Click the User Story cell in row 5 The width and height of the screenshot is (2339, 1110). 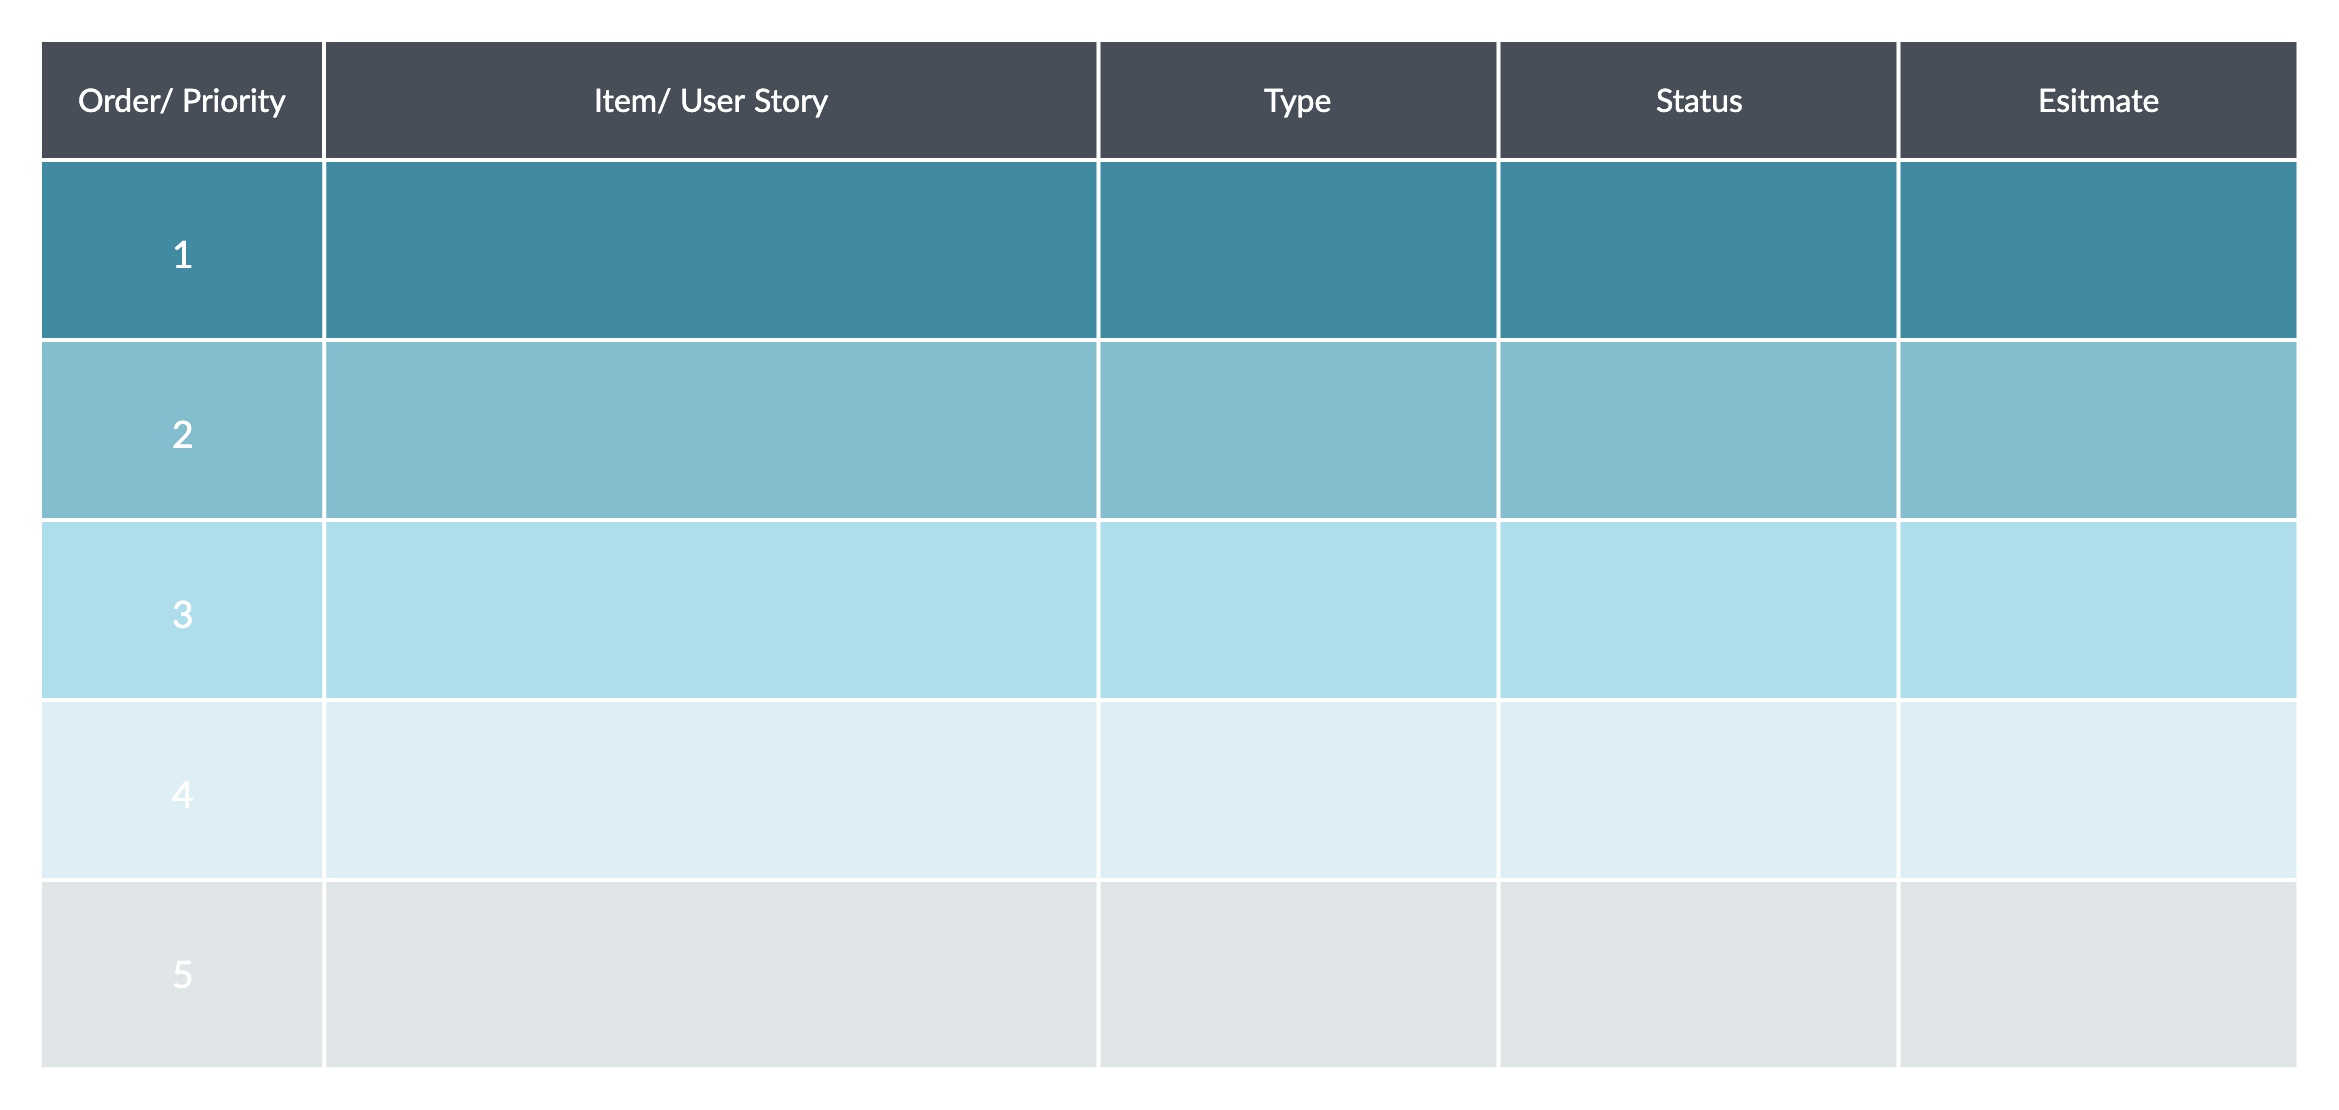tap(711, 974)
